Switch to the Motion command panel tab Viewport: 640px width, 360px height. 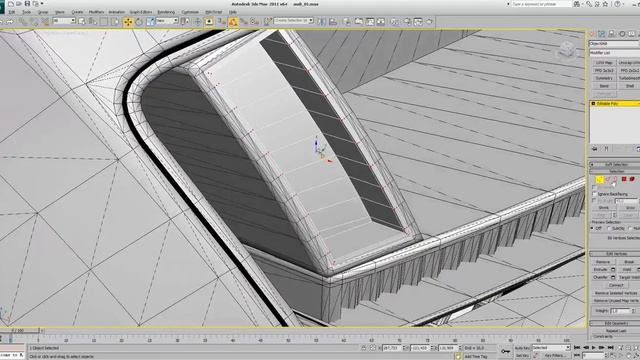pos(622,34)
